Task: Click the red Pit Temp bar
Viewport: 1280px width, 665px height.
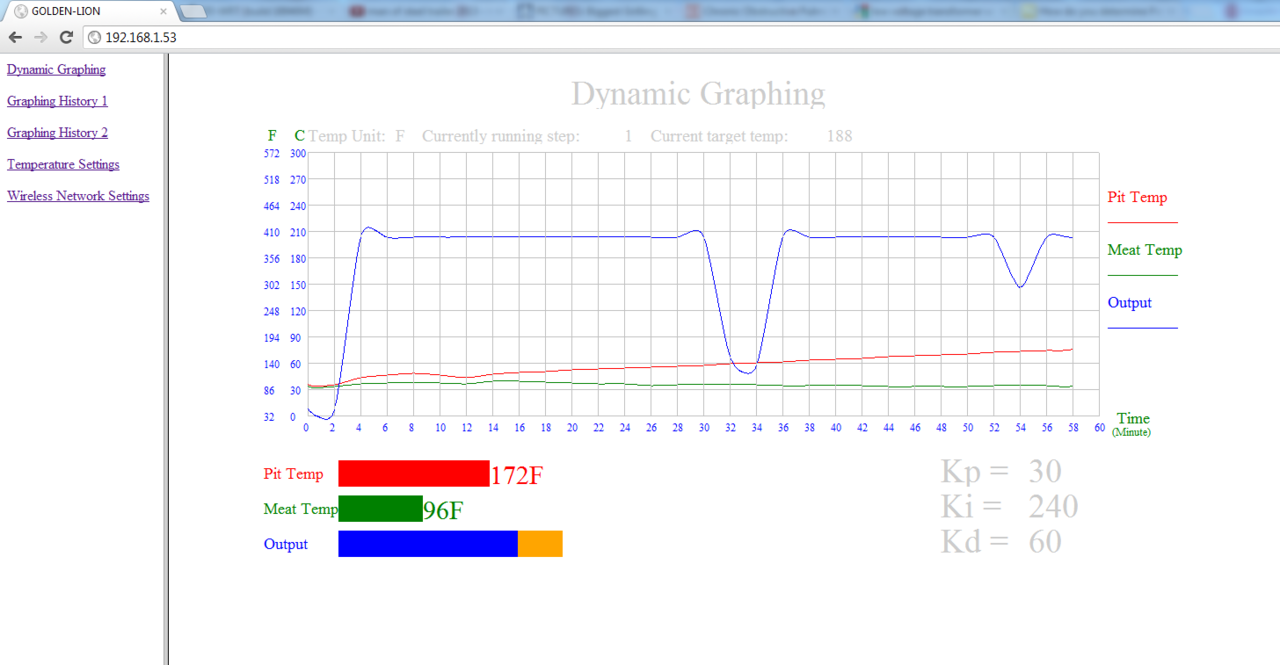Action: tap(413, 474)
